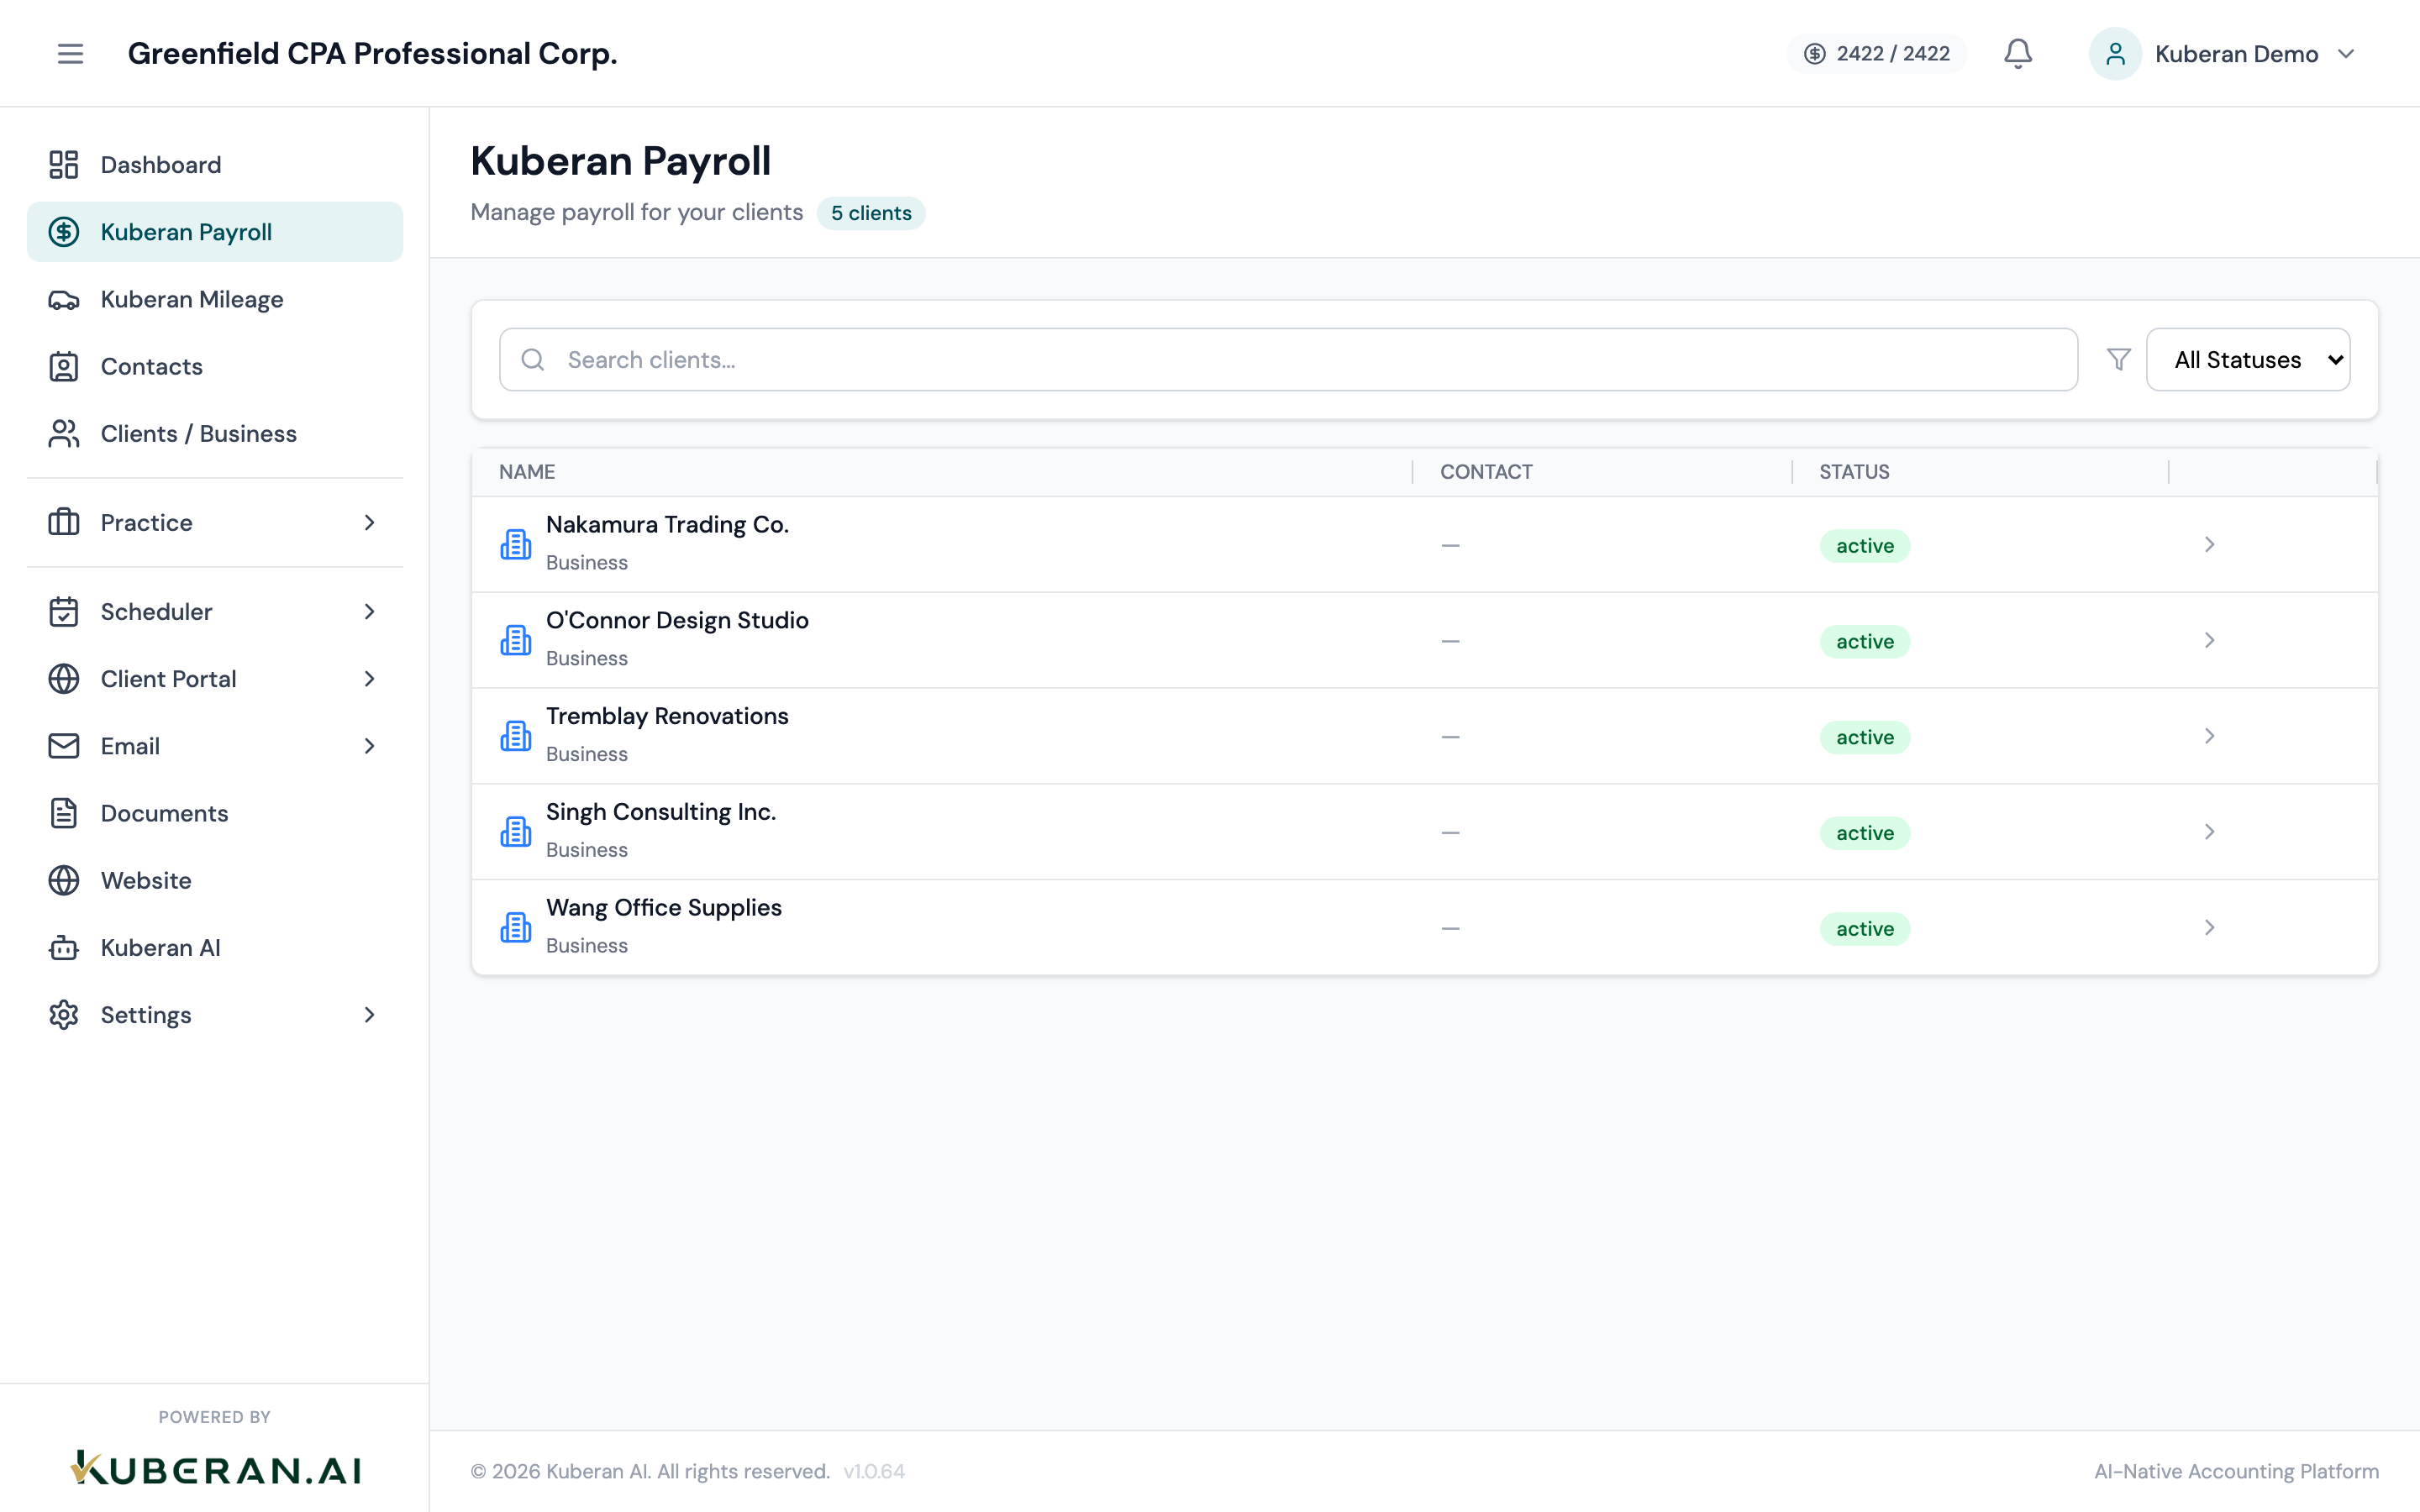Click Singh Consulting Inc. building icon
This screenshot has width=2420, height=1512.
(516, 832)
